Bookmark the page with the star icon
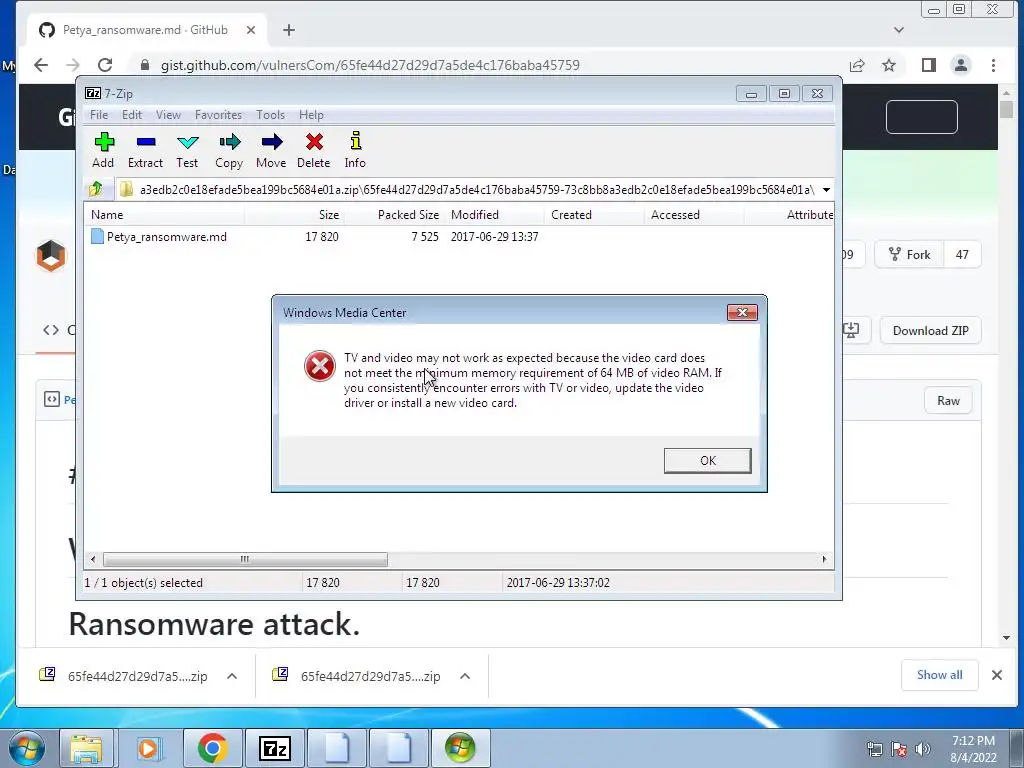 pyautogui.click(x=889, y=65)
